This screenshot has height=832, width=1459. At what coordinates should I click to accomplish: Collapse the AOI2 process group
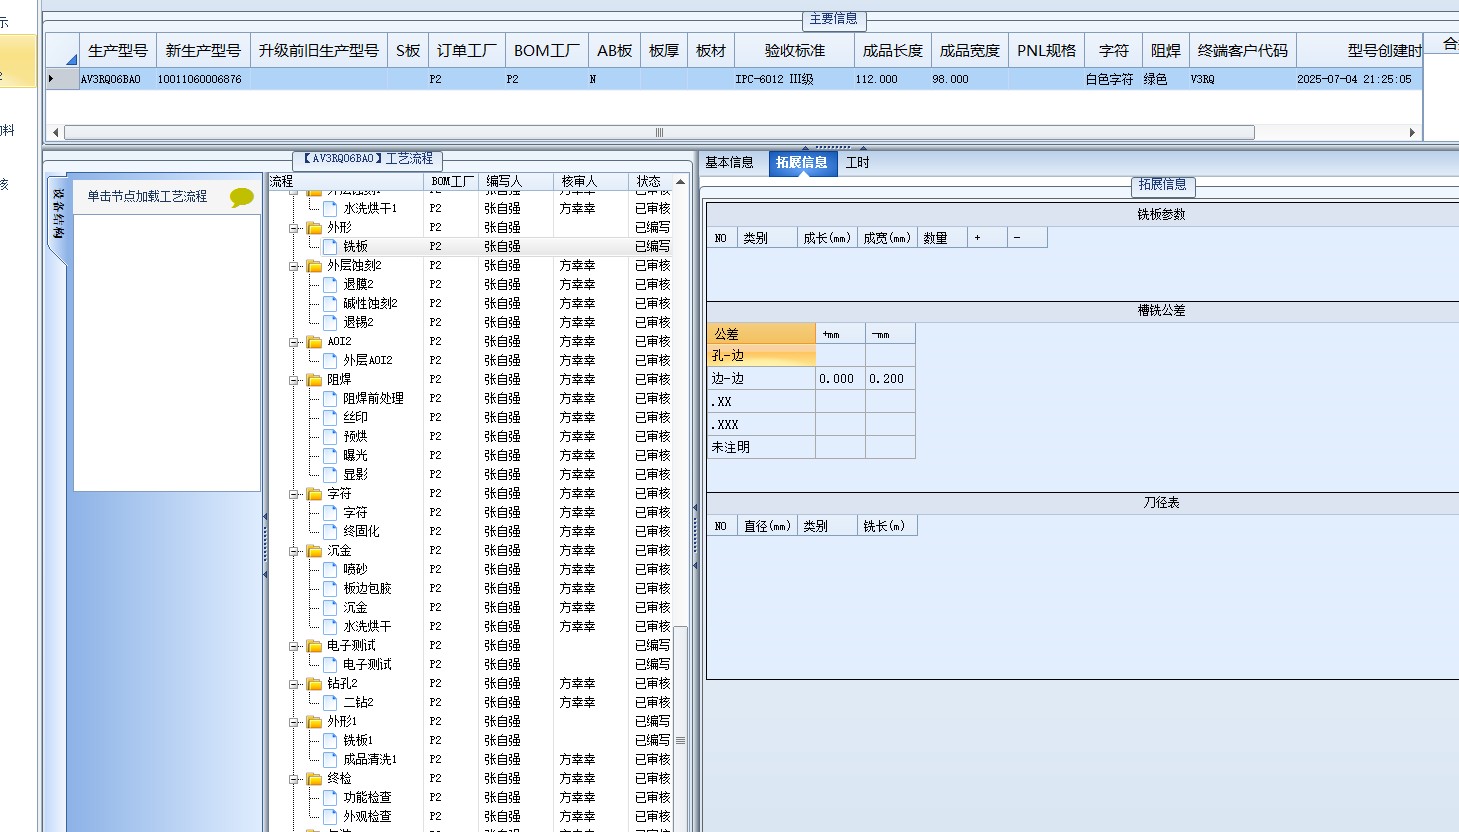296,342
